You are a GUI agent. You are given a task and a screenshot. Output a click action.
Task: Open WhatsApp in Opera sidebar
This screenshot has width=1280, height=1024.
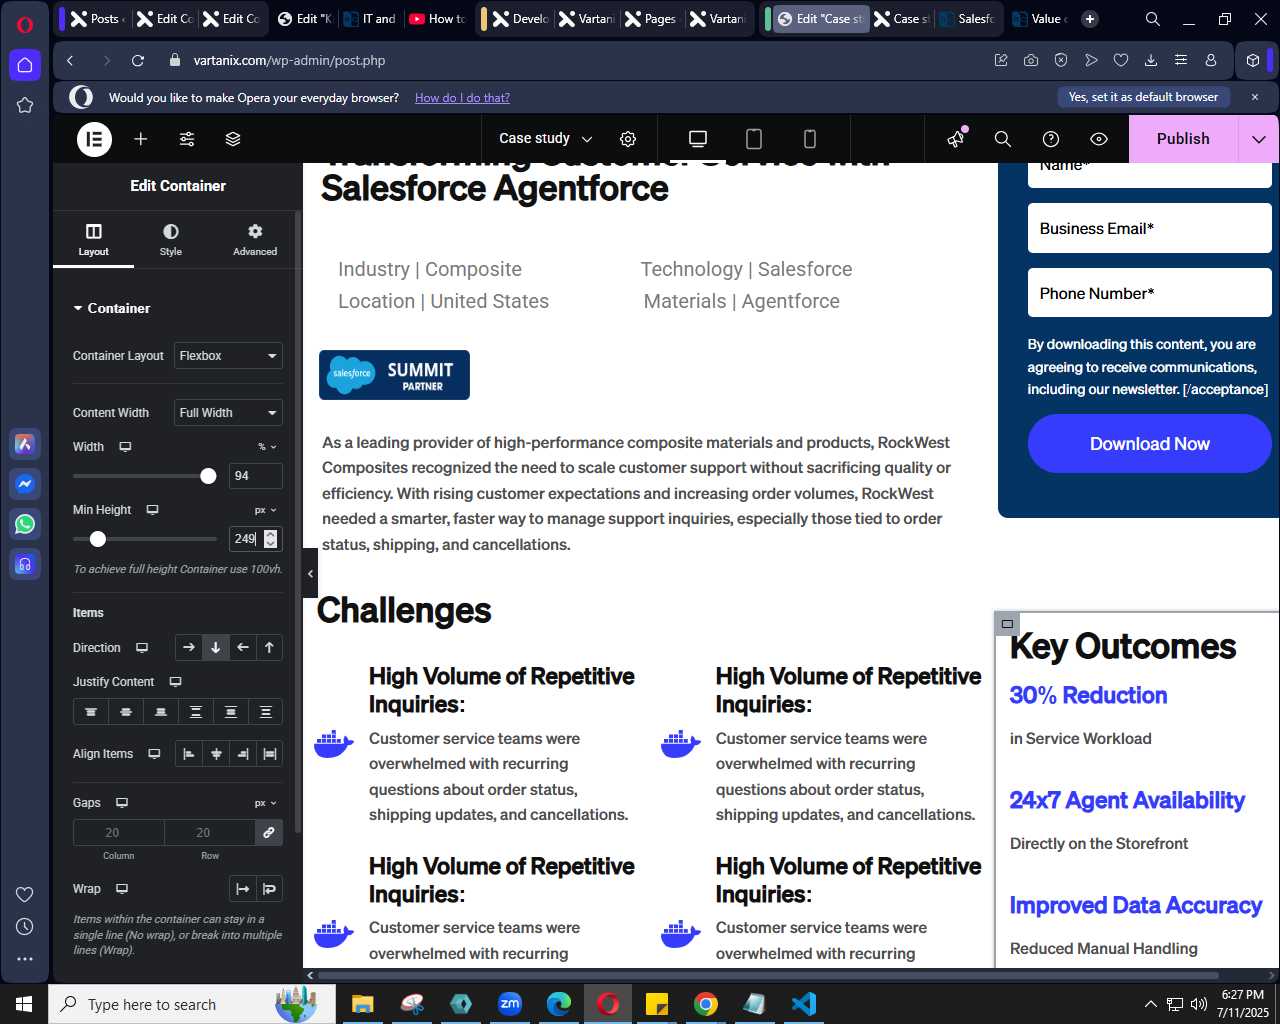25,524
